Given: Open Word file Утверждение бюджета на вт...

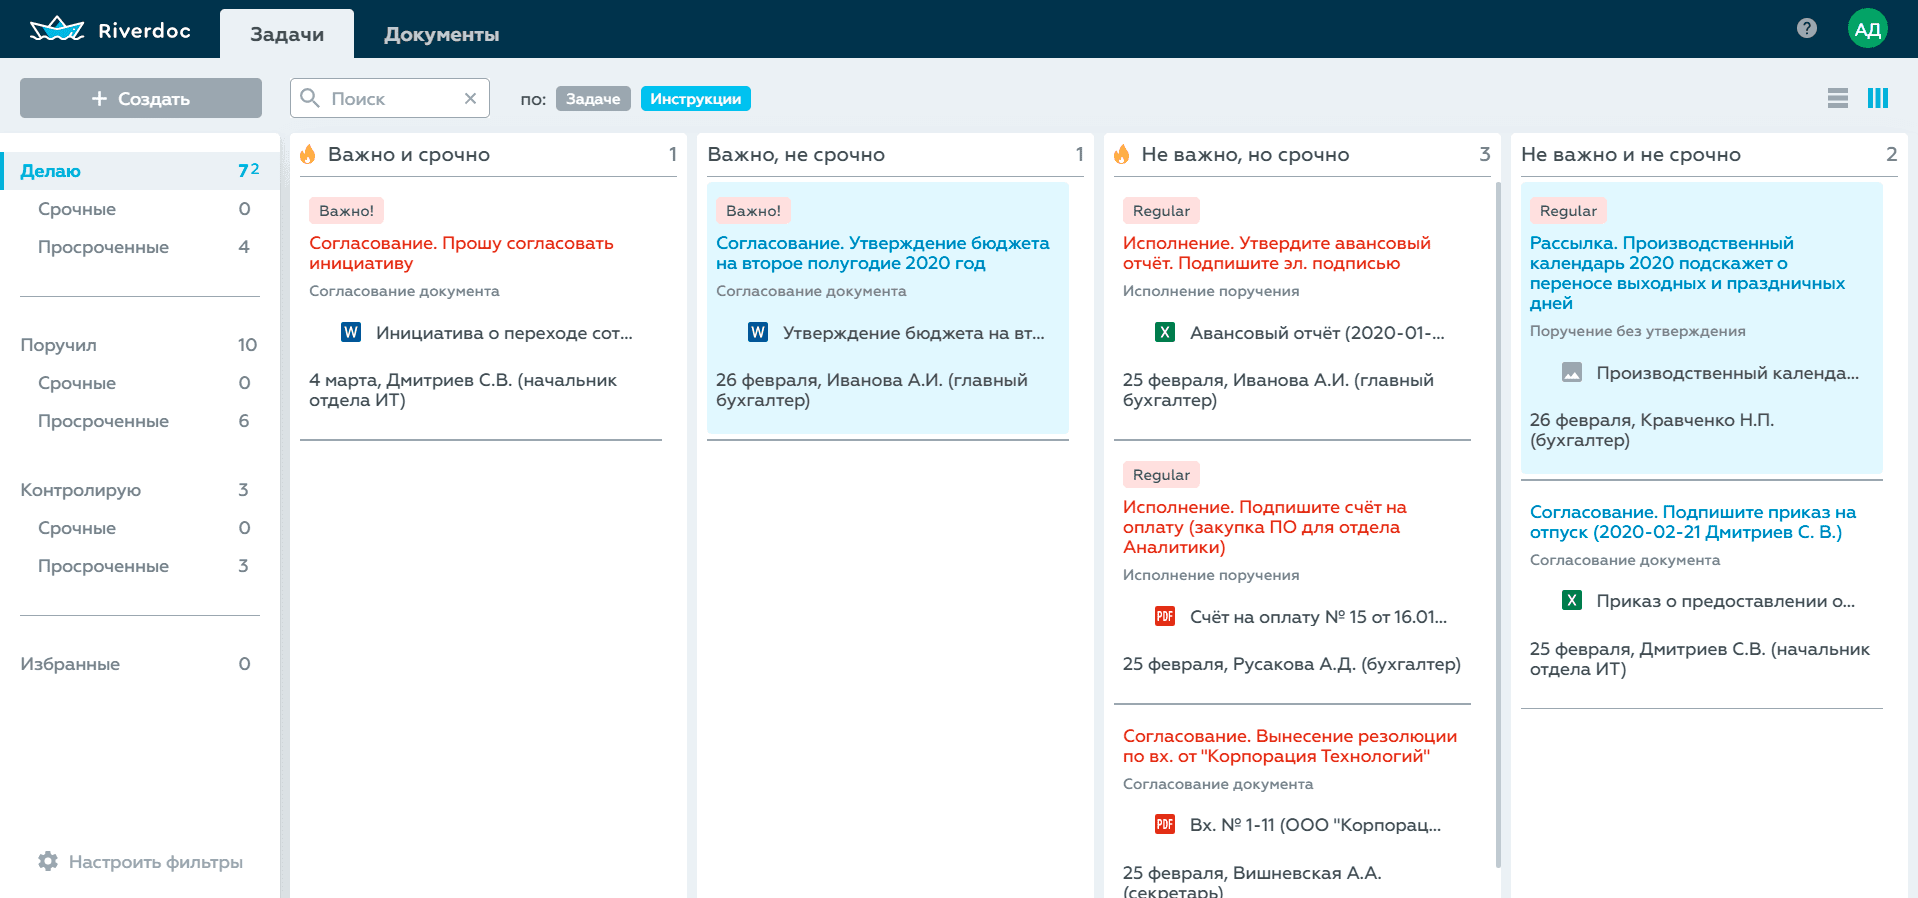Looking at the screenshot, I should pyautogui.click(x=896, y=333).
